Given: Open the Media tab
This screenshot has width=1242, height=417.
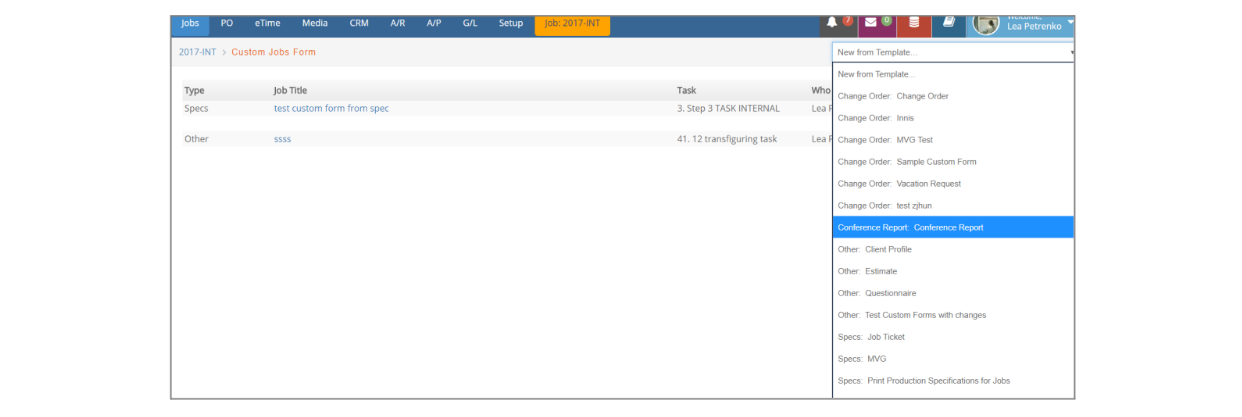Looking at the screenshot, I should pos(315,23).
